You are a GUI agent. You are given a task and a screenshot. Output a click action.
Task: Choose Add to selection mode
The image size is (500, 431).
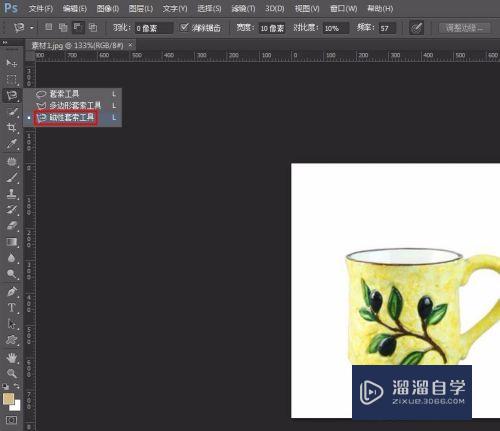(x=63, y=28)
